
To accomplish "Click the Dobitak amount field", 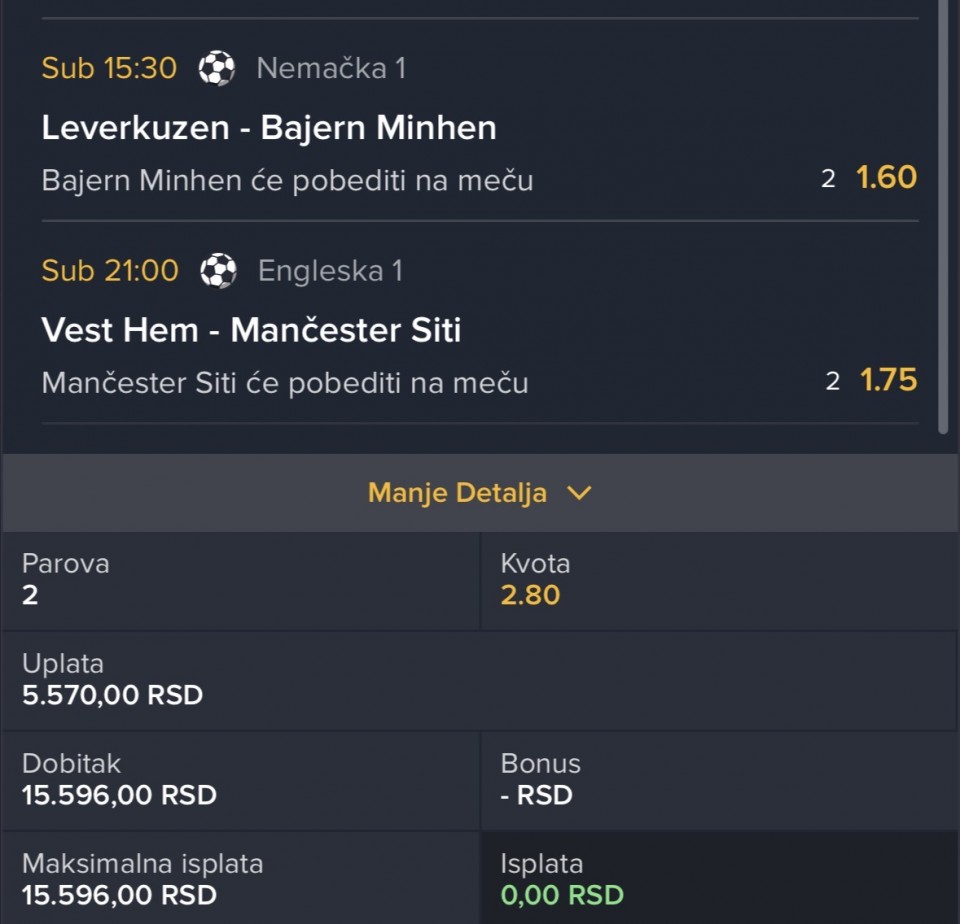I will (119, 795).
